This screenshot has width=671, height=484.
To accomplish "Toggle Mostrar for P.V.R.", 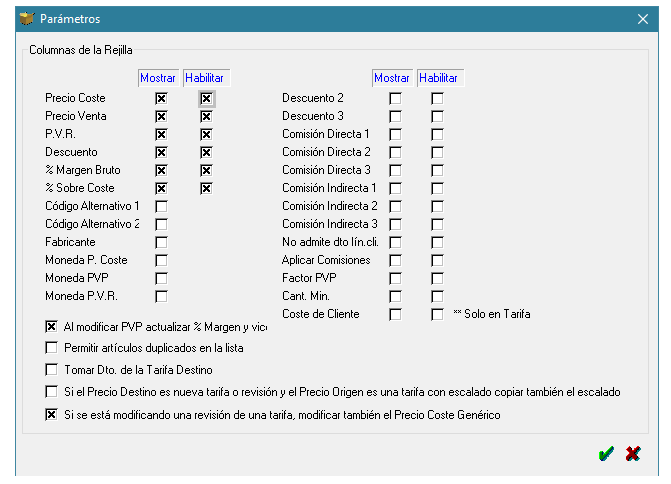I will tap(161, 134).
